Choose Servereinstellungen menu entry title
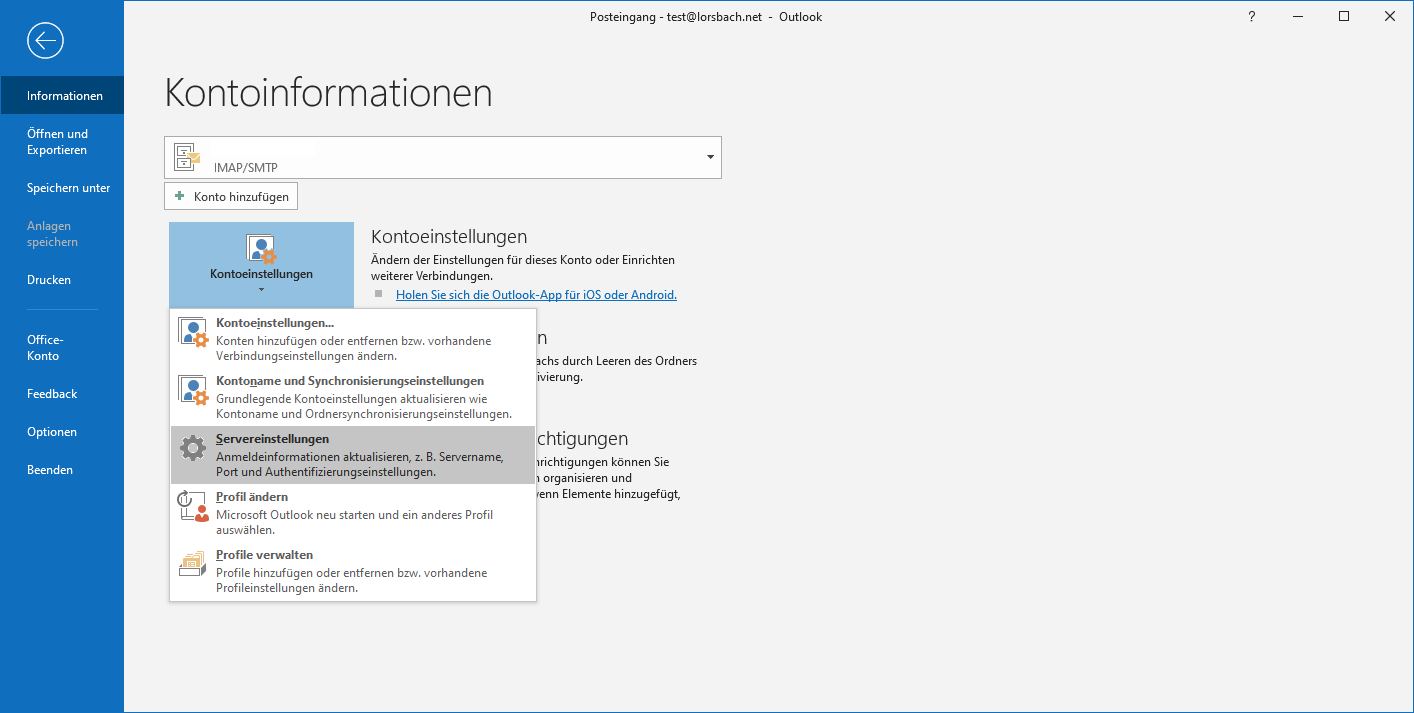The image size is (1414, 713). pyautogui.click(x=272, y=439)
